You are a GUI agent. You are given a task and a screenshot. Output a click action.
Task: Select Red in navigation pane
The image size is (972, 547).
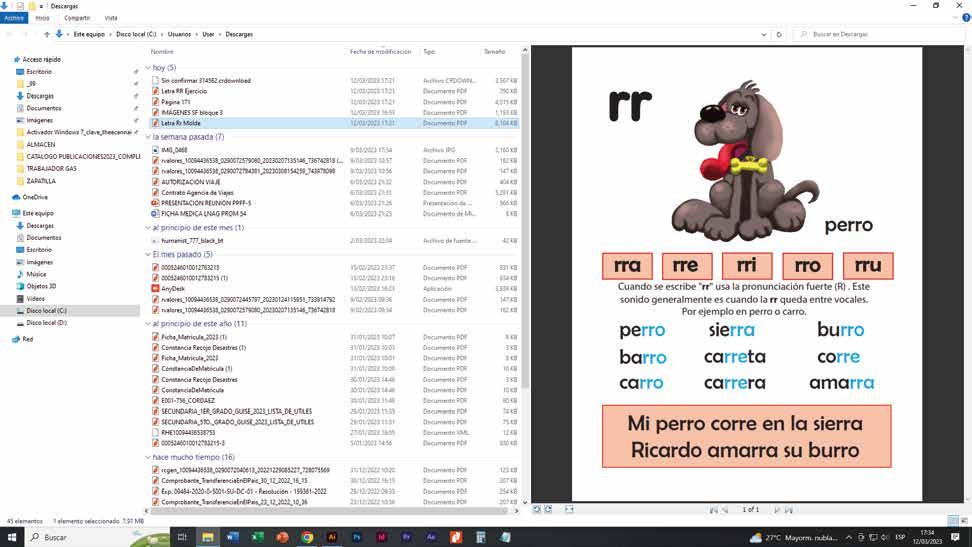[x=27, y=339]
